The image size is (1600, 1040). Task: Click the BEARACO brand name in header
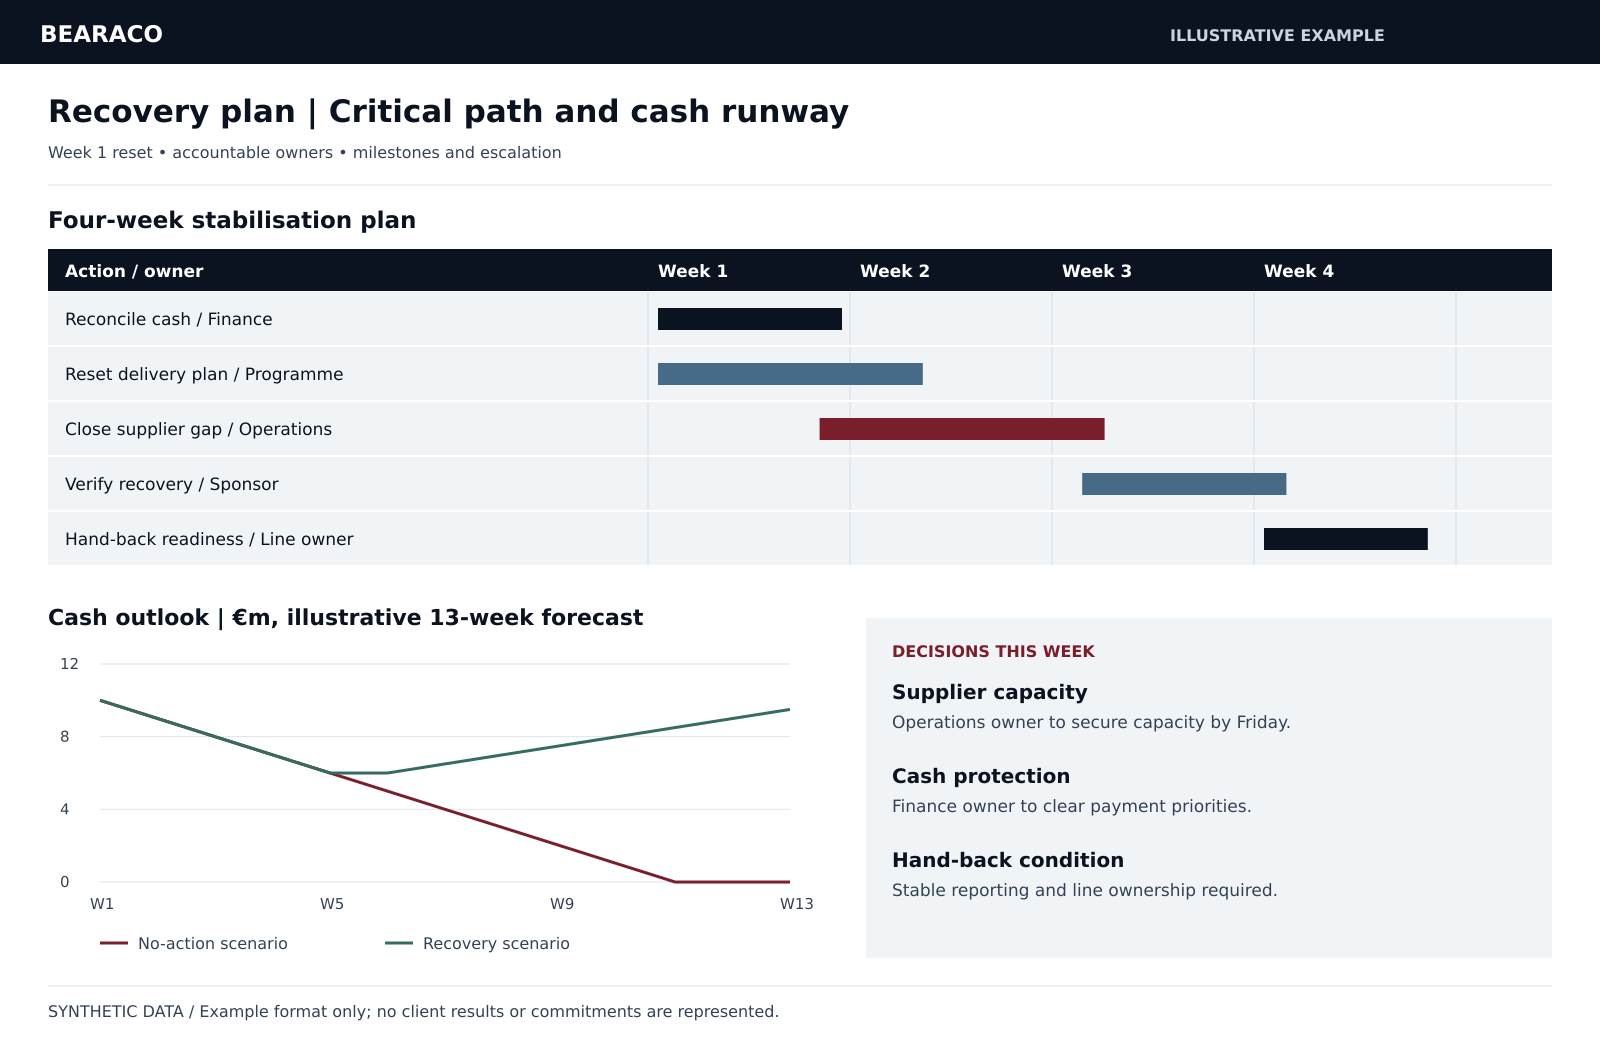tap(101, 34)
